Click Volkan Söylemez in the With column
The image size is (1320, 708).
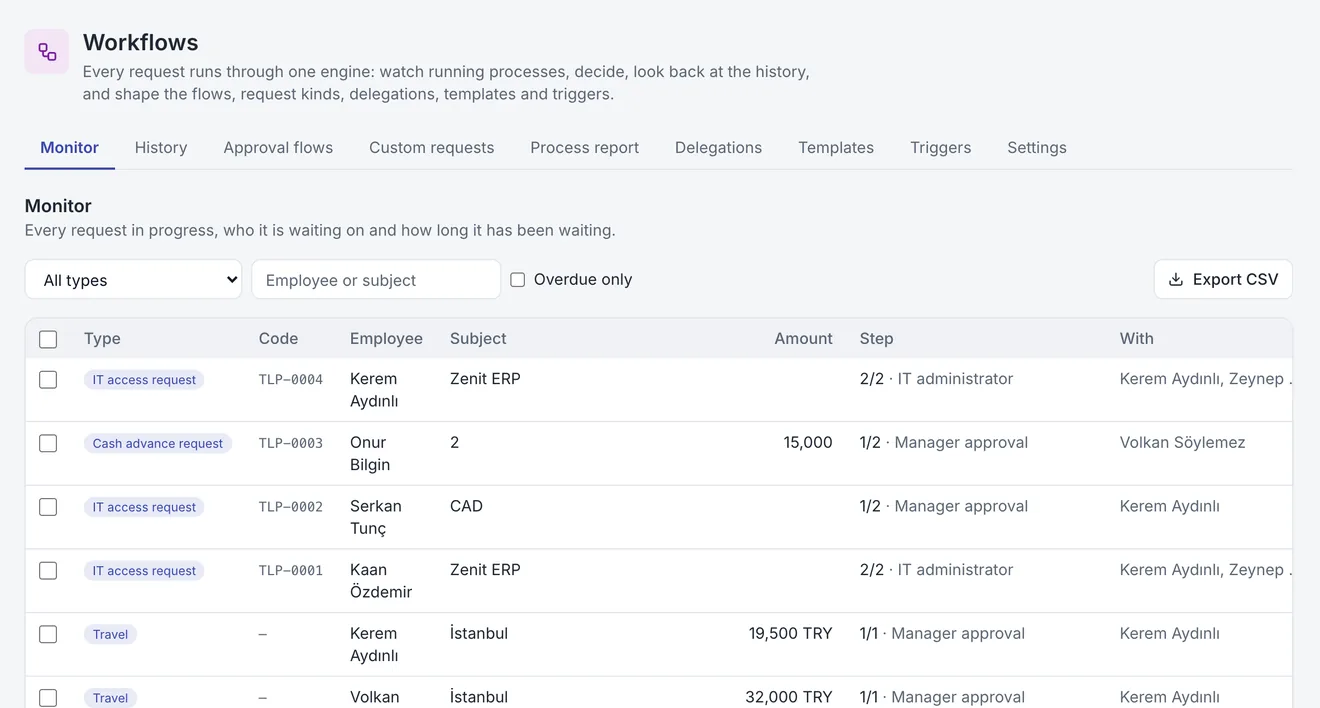click(x=1182, y=442)
